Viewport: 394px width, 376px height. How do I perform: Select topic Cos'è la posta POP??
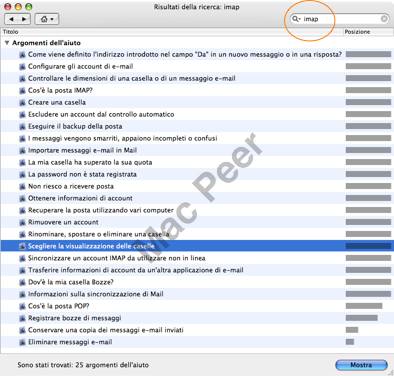pos(59,306)
